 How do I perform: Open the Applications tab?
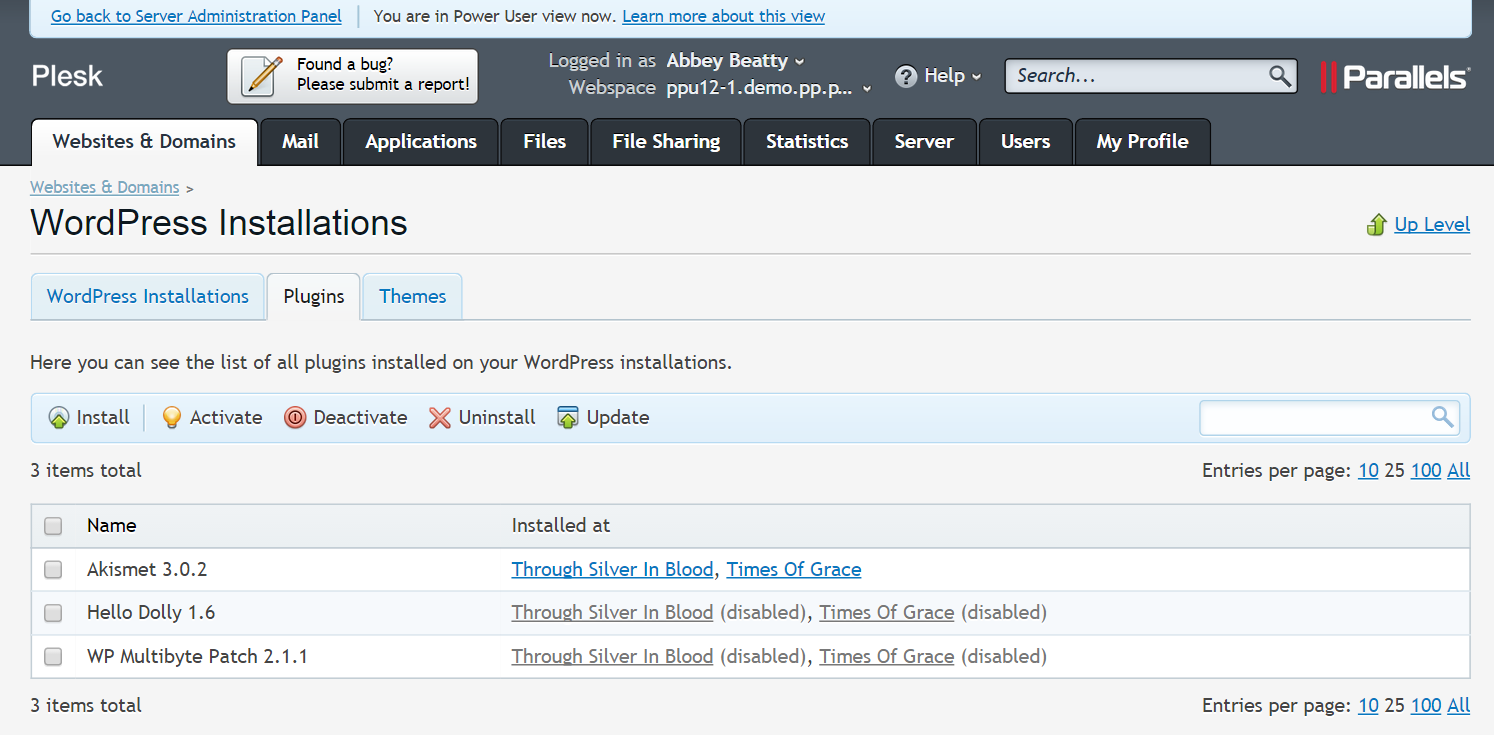point(421,142)
